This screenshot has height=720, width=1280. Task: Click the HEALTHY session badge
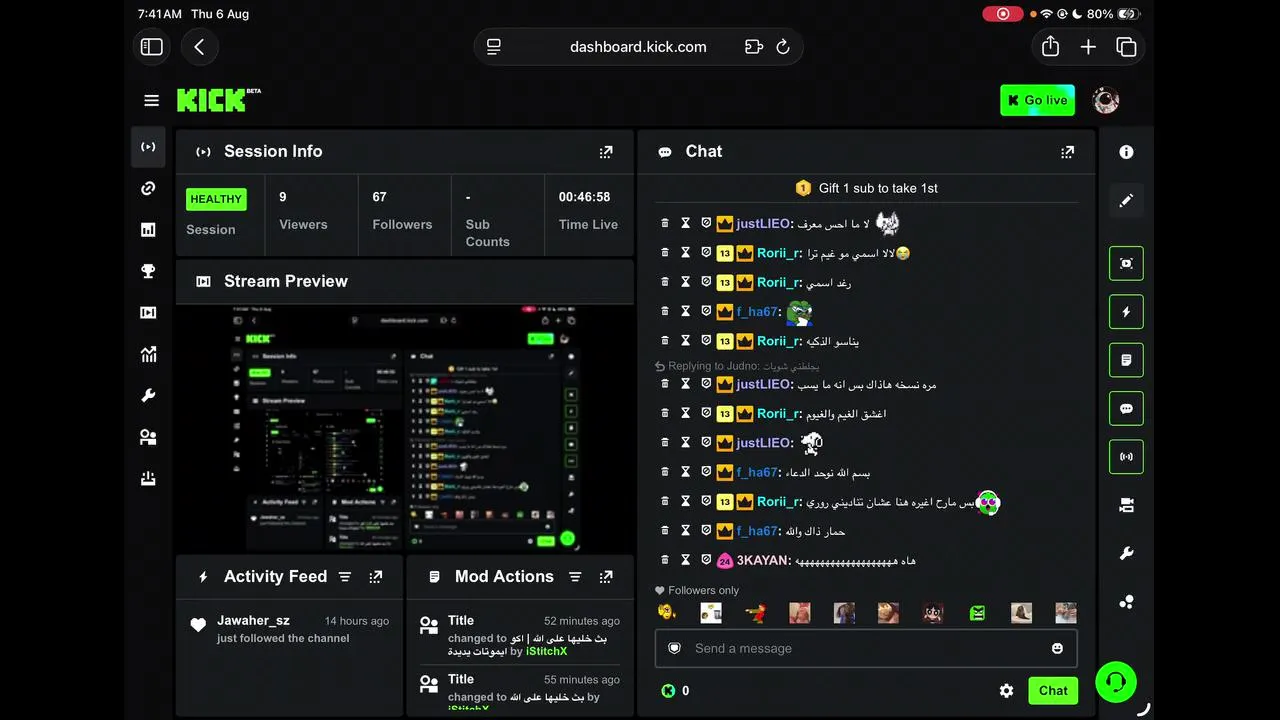pyautogui.click(x=216, y=199)
